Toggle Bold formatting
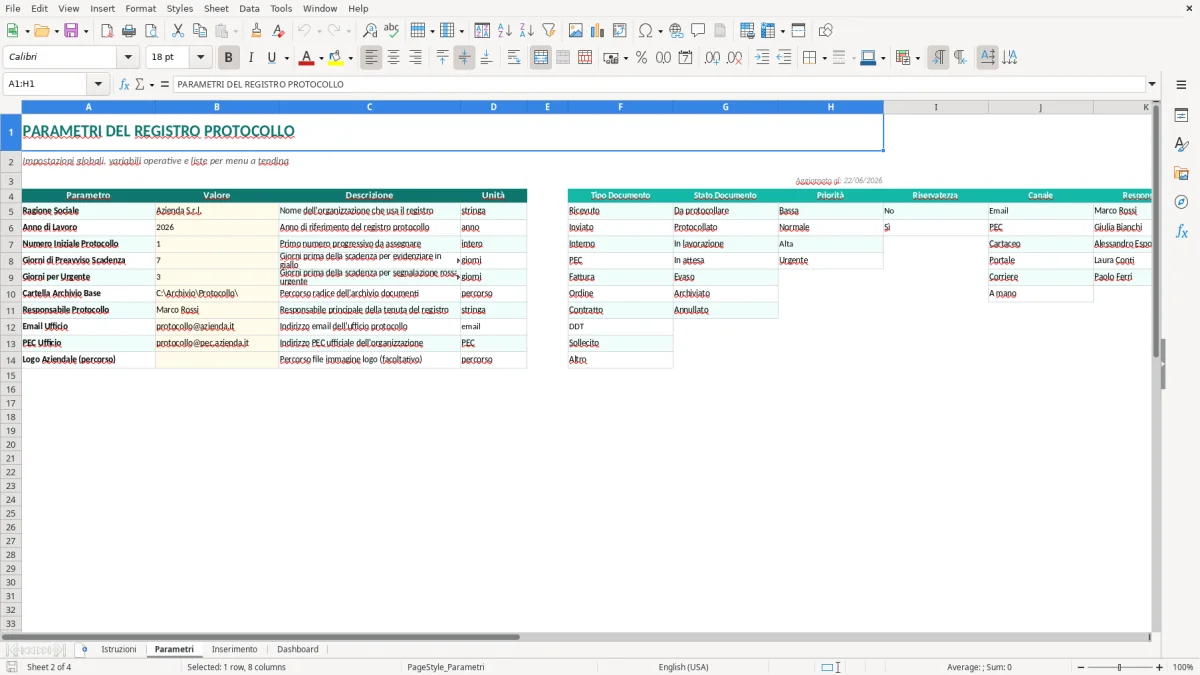This screenshot has height=675, width=1200. [x=229, y=58]
